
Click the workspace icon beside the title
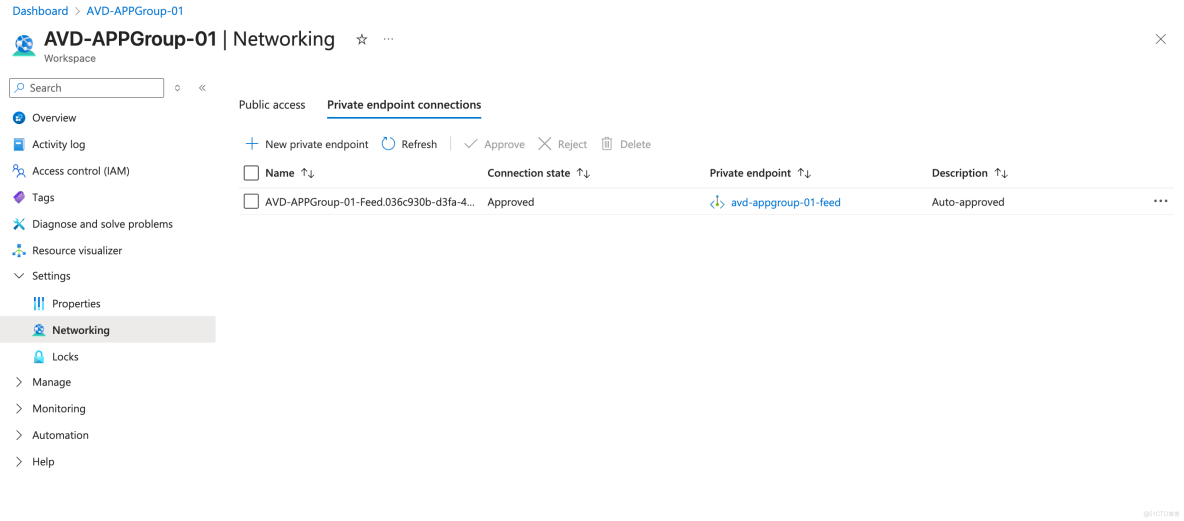[24, 45]
